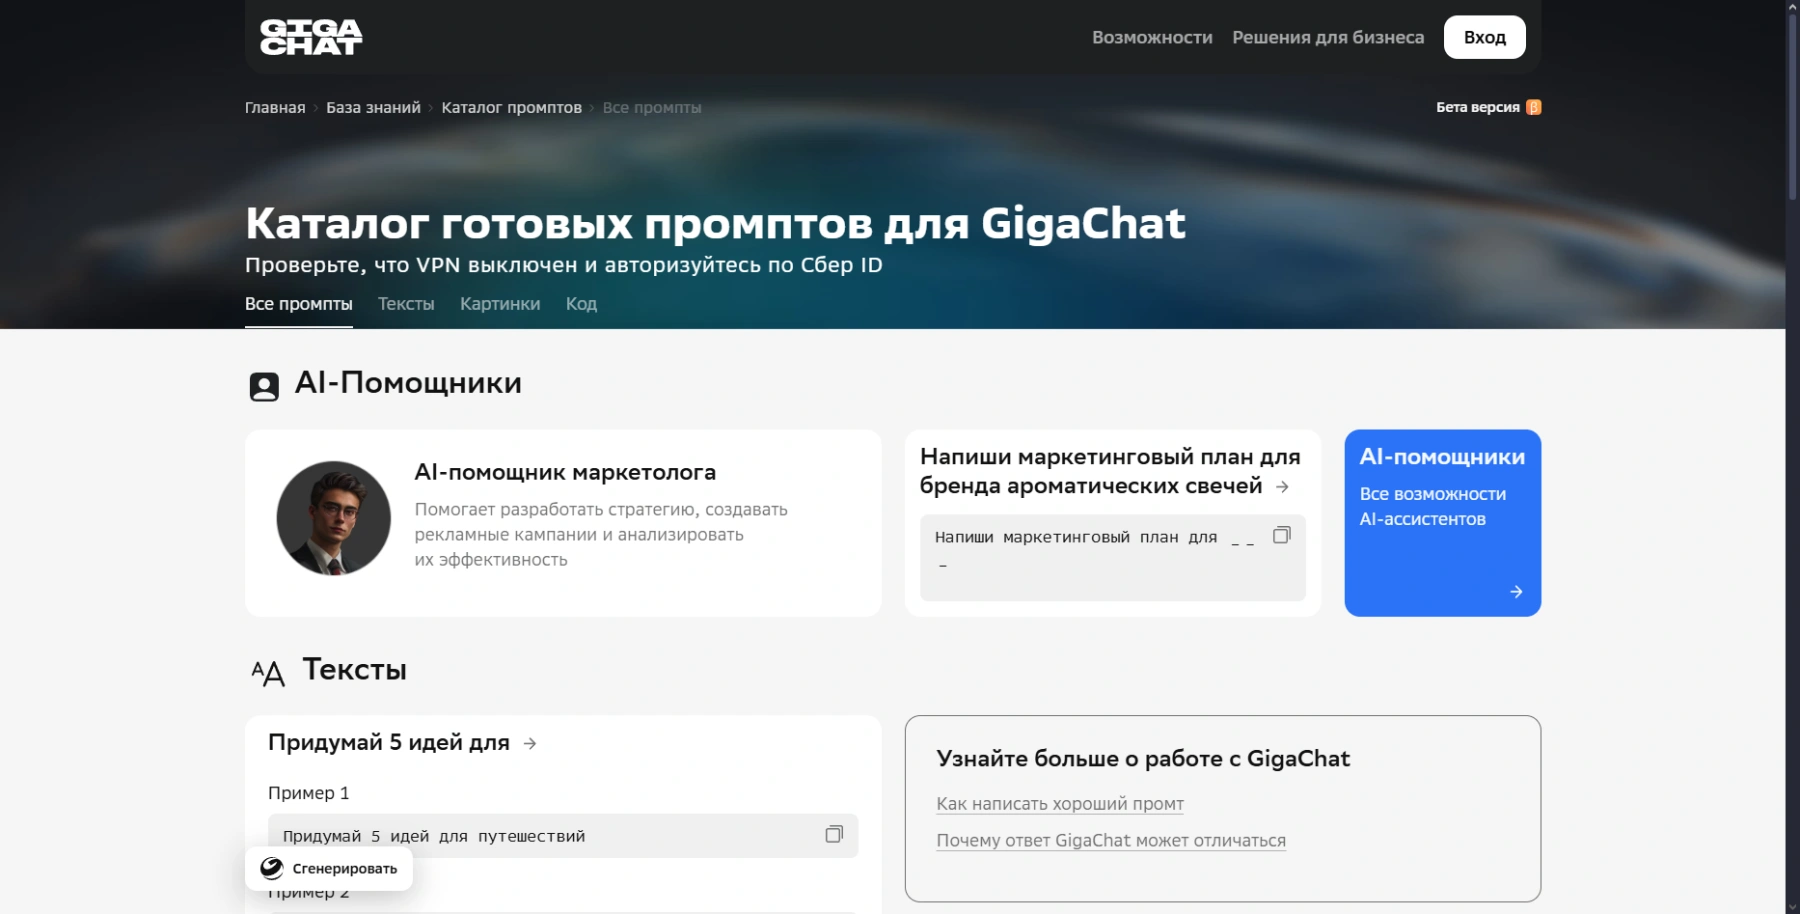Switch to the Картинки tab
Viewport: 1800px width, 914px height.
(499, 304)
